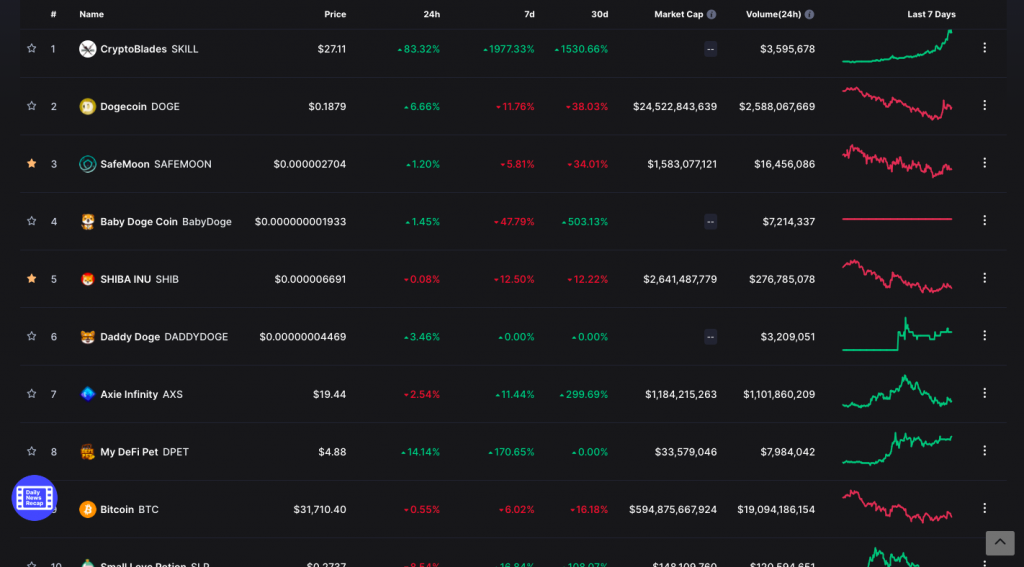Click Axie Infinity volume $1,101,860,209

(x=778, y=394)
